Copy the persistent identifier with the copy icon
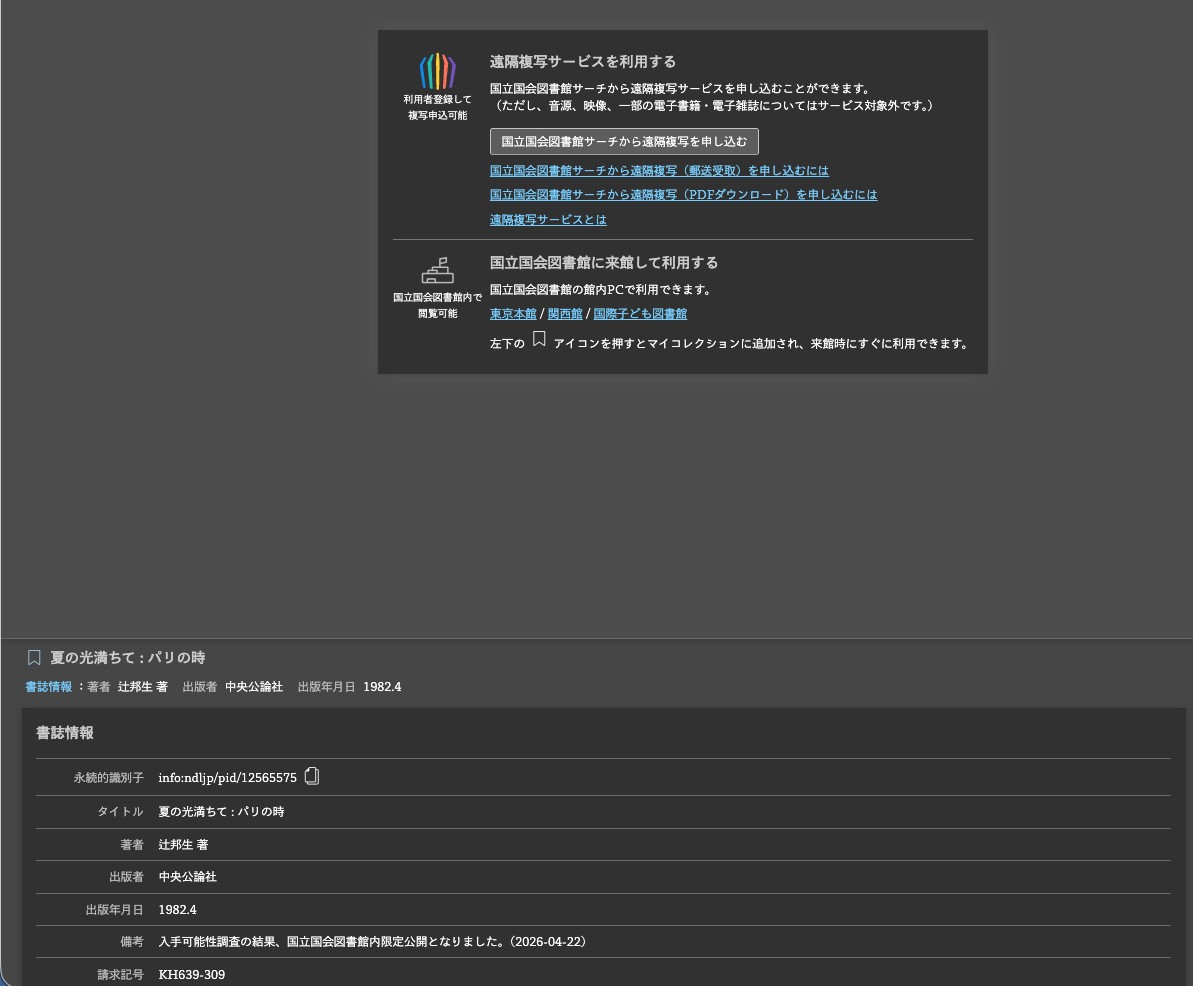 tap(312, 776)
